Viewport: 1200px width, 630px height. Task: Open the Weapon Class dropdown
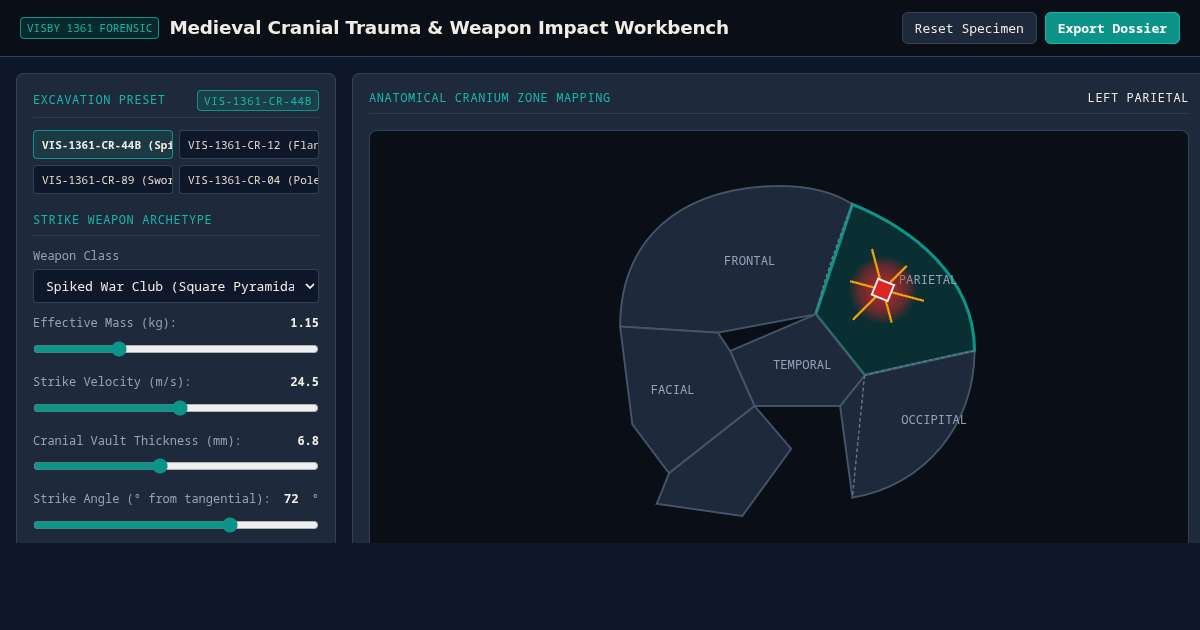(x=176, y=286)
